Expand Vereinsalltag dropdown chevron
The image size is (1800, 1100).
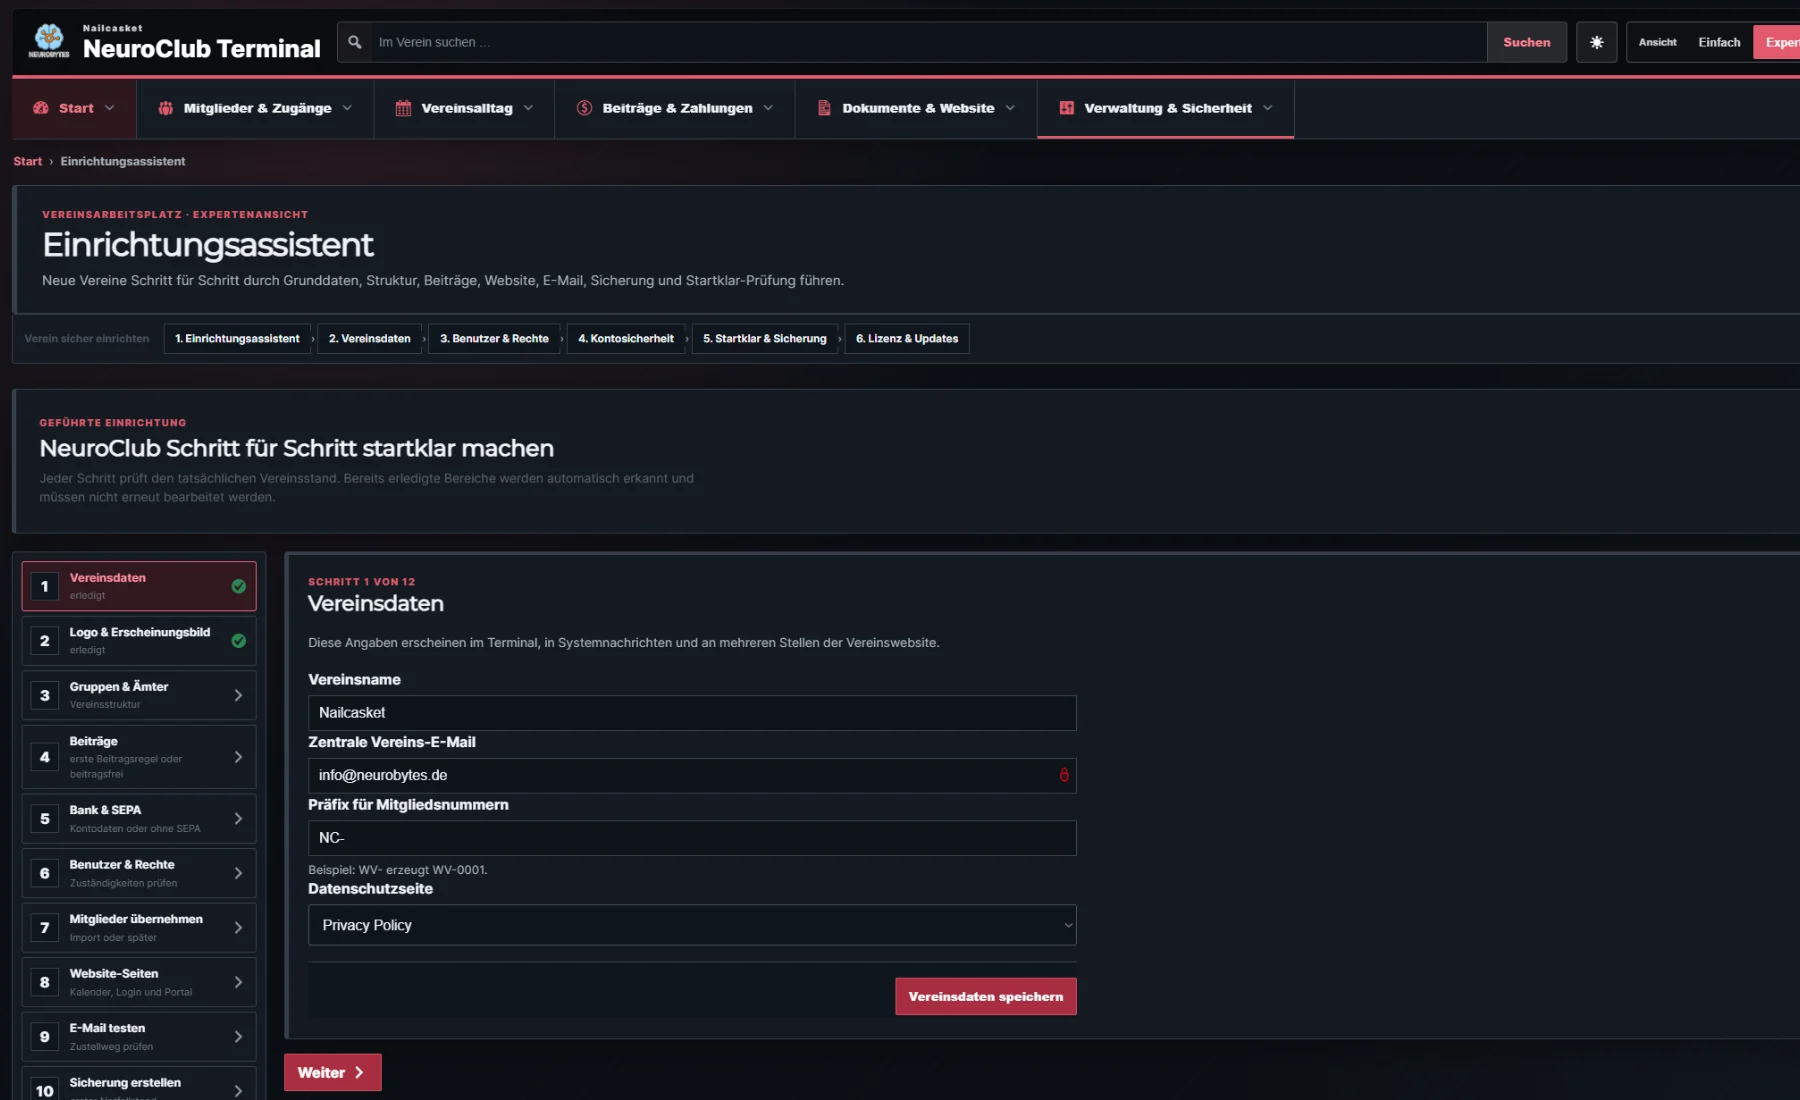tap(528, 108)
